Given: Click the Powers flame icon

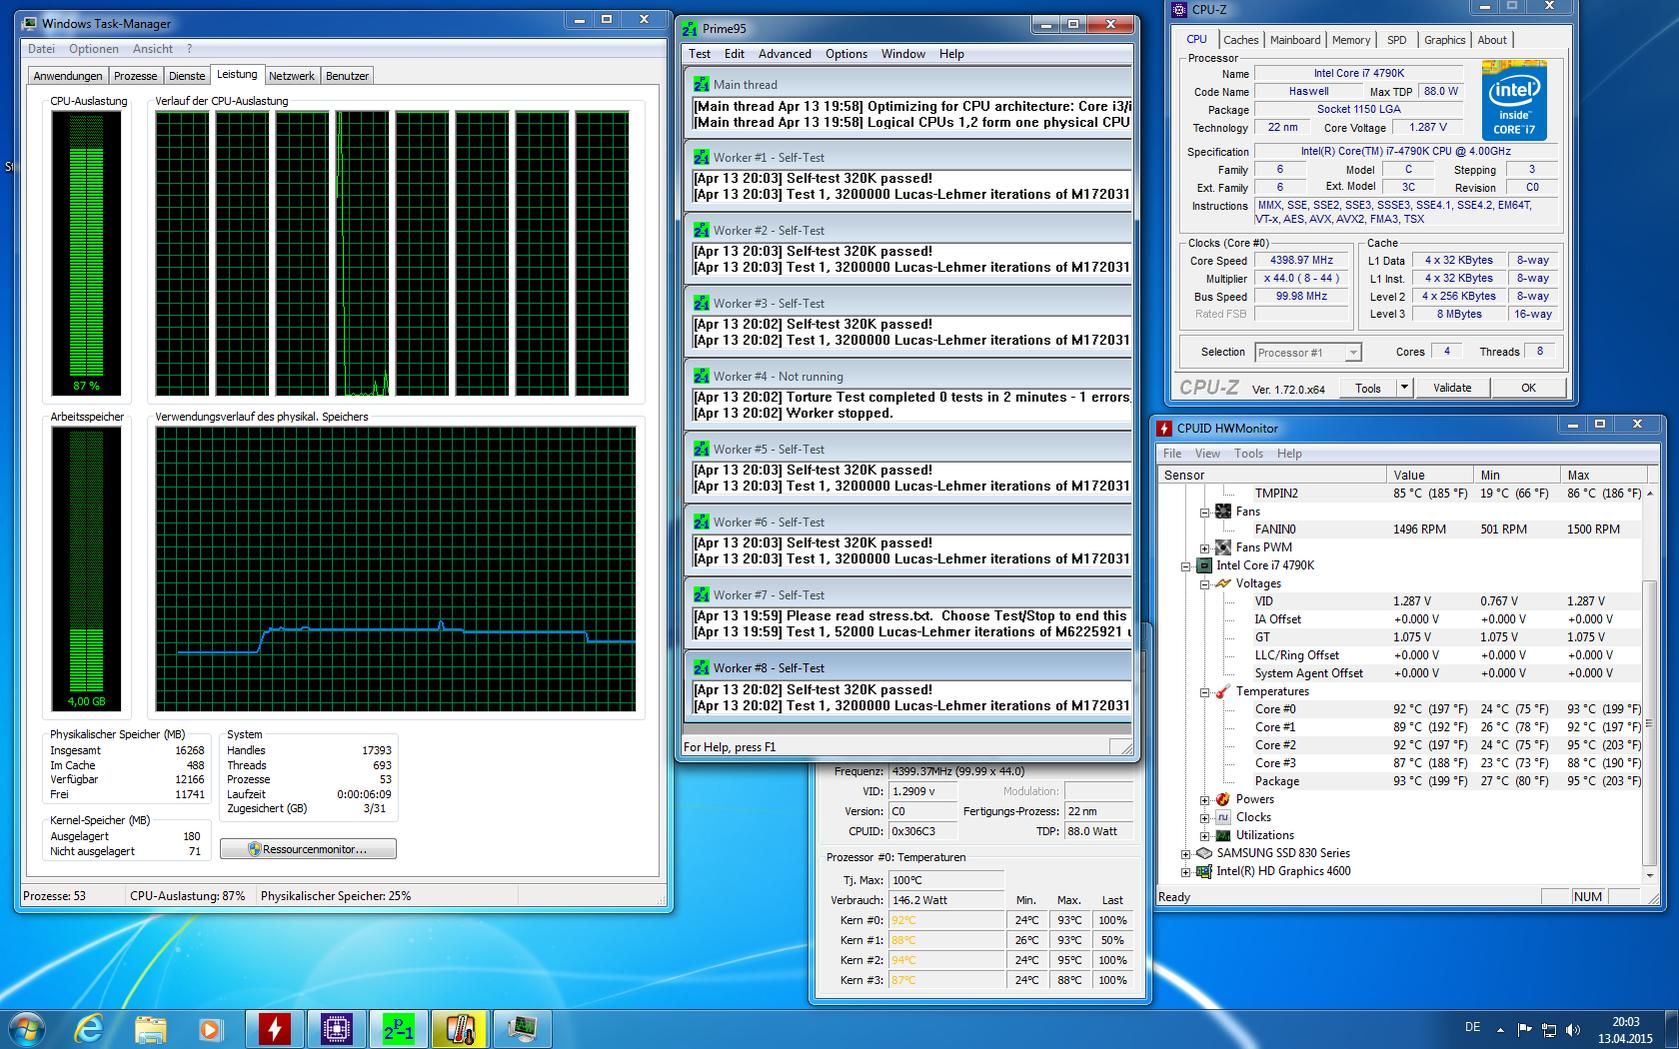Looking at the screenshot, I should [x=1223, y=799].
